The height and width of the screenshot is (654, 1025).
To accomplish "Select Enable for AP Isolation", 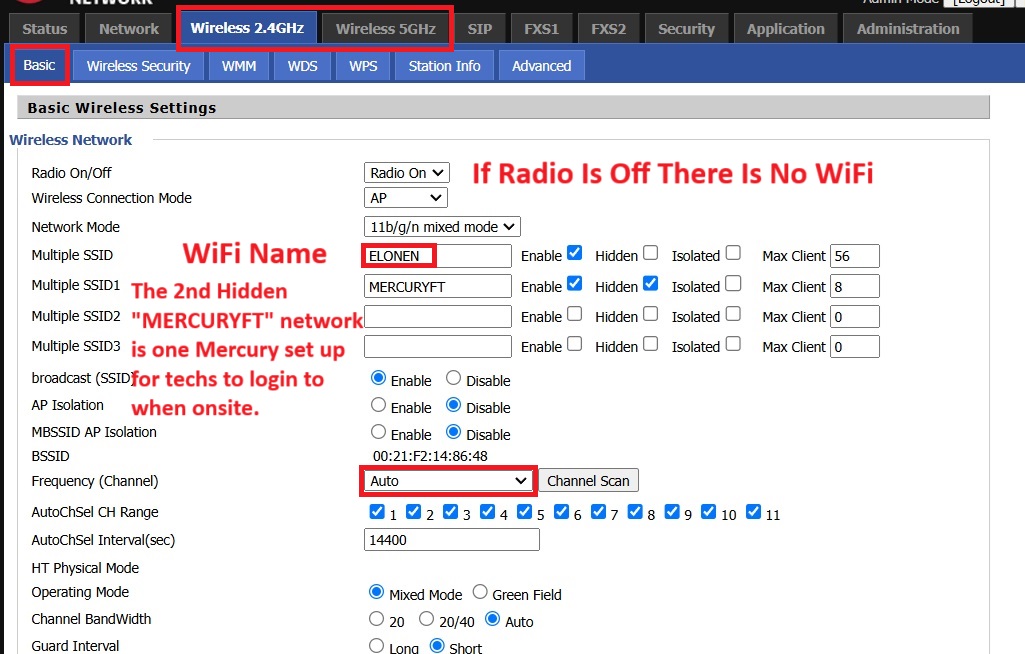I will click(x=378, y=406).
